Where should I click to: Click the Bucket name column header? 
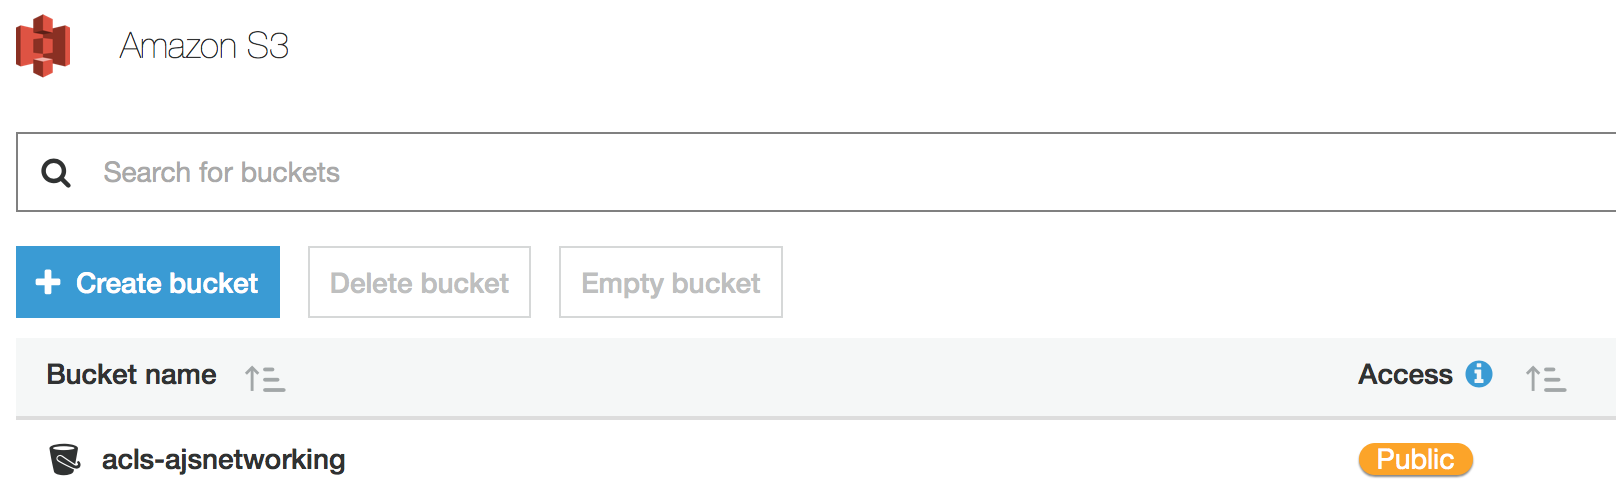132,374
